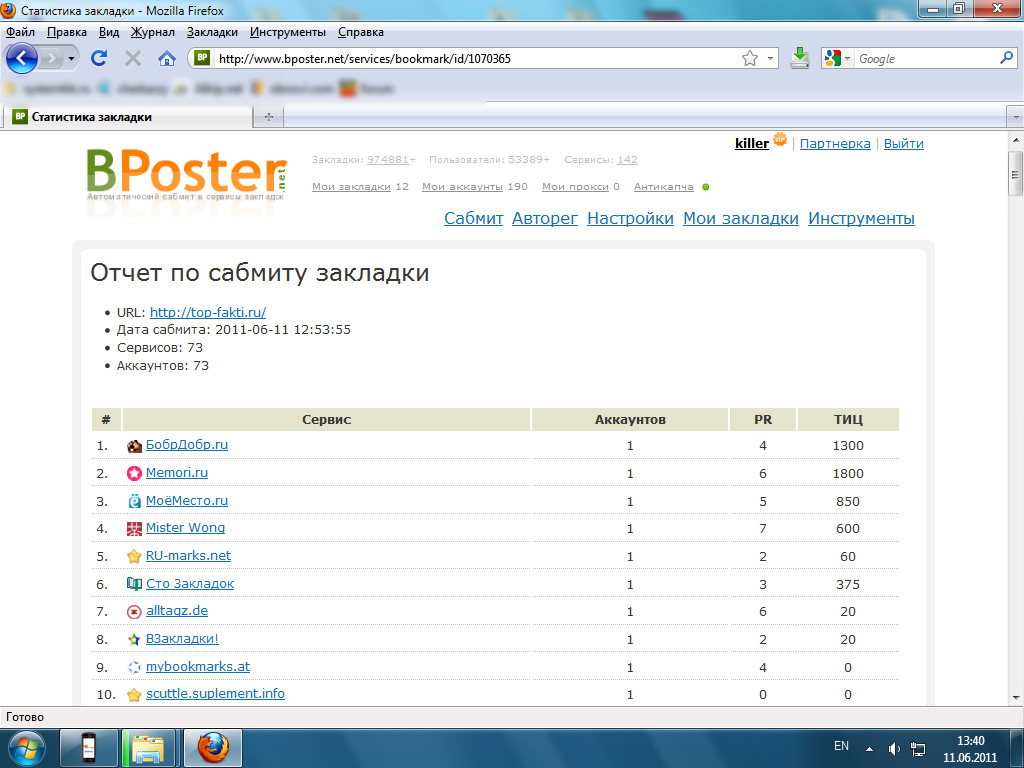Open the top-fakti.ru URL link
The width and height of the screenshot is (1024, 768).
208,312
